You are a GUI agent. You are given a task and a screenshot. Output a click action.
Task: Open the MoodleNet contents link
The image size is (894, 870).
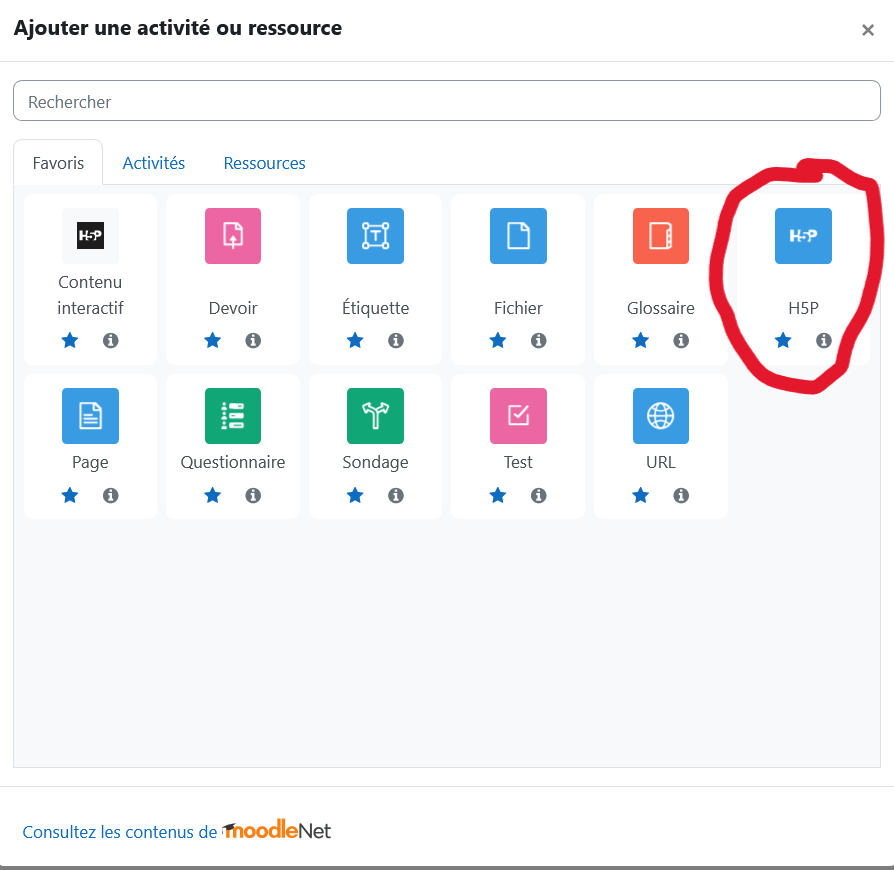coord(177,831)
